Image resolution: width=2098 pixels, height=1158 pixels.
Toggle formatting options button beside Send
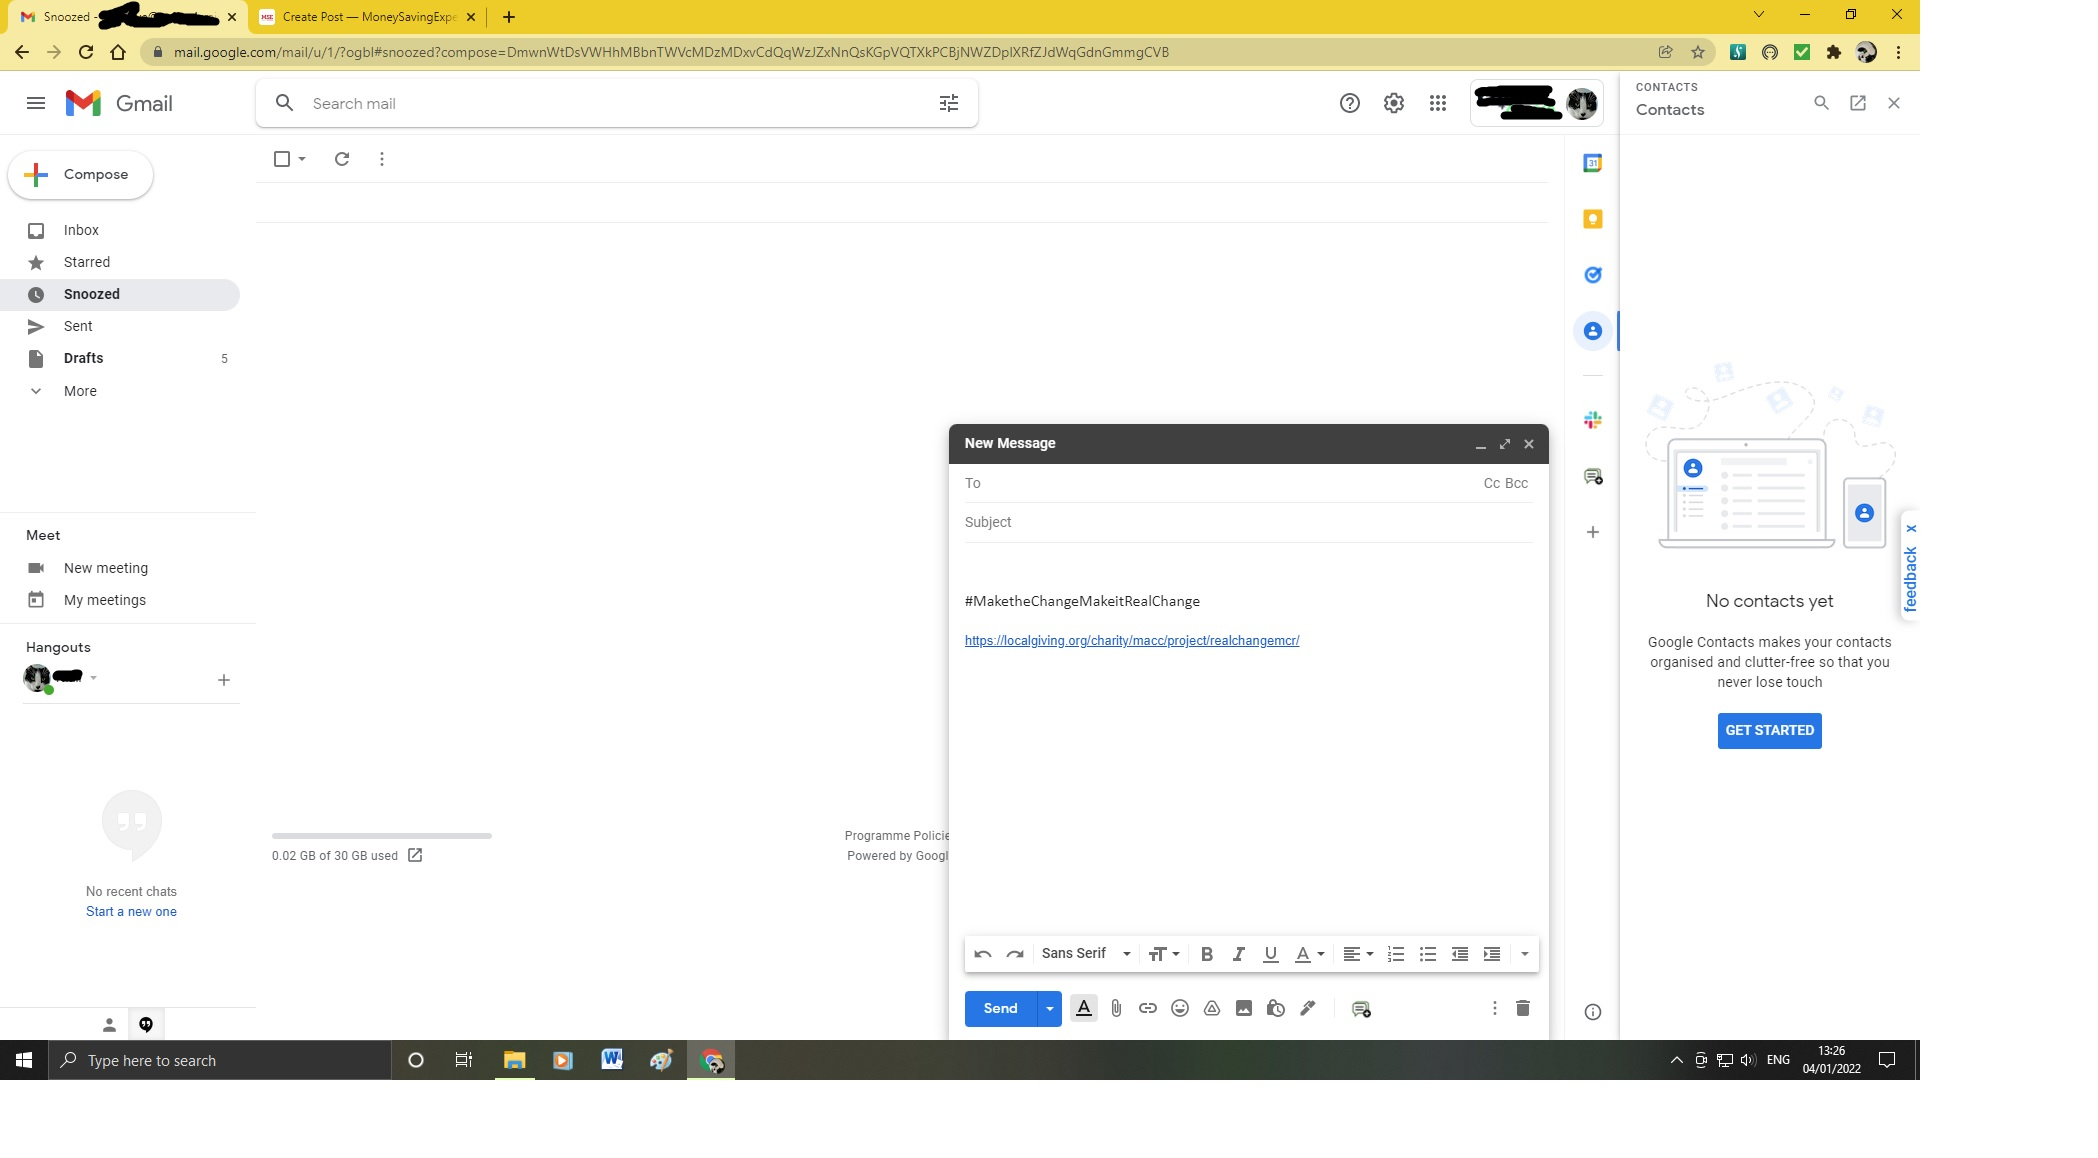point(1084,1008)
